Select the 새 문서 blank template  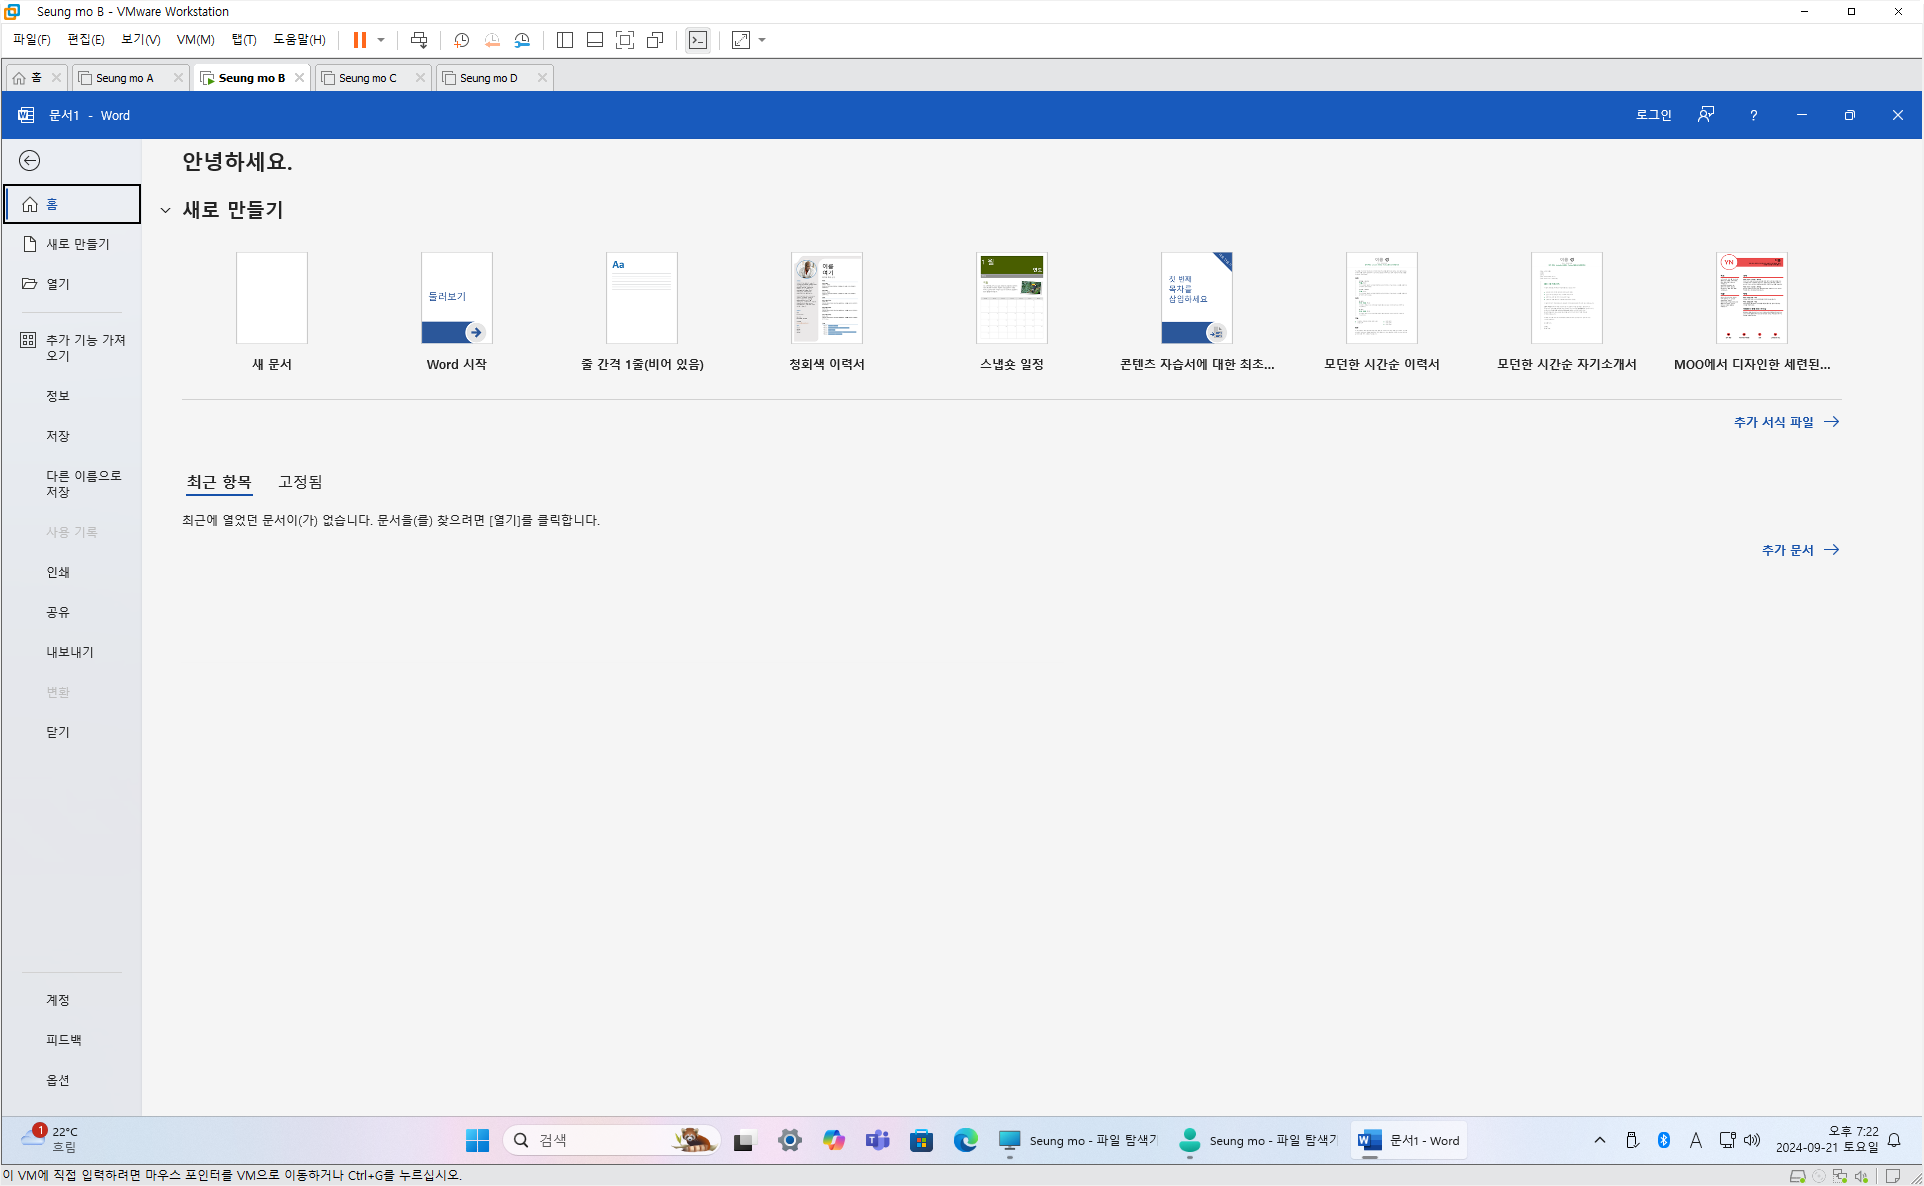tap(272, 298)
